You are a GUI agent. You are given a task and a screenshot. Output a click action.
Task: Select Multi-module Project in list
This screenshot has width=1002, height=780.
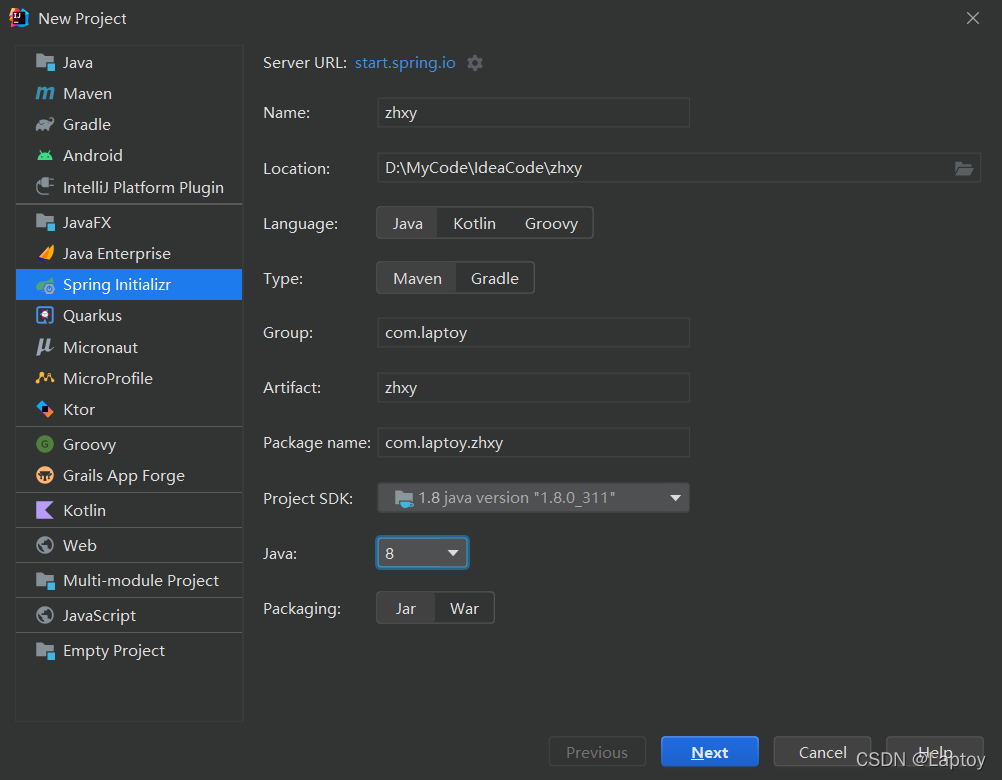coord(129,580)
